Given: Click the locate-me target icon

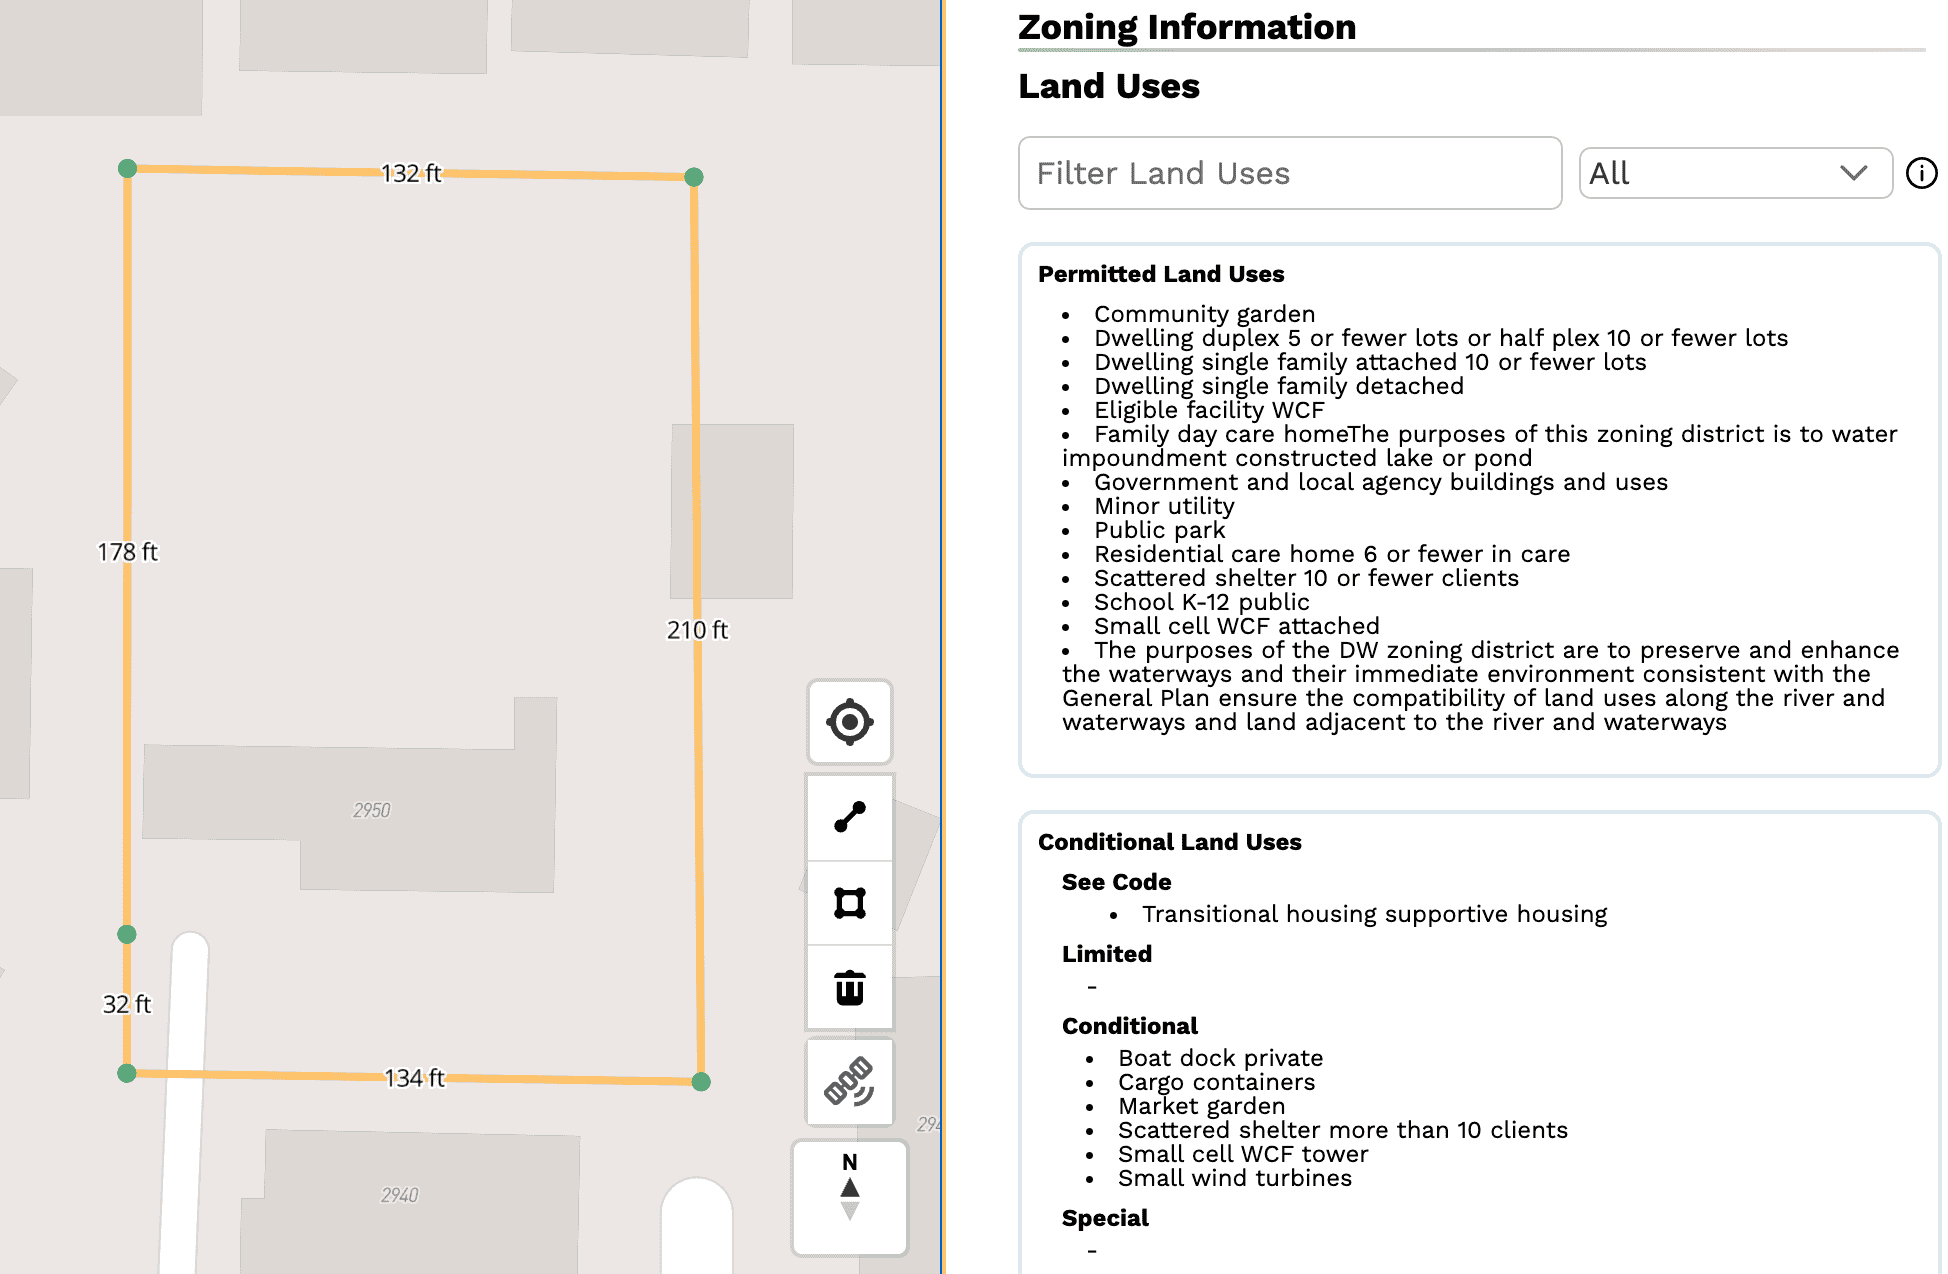Looking at the screenshot, I should coord(849,722).
